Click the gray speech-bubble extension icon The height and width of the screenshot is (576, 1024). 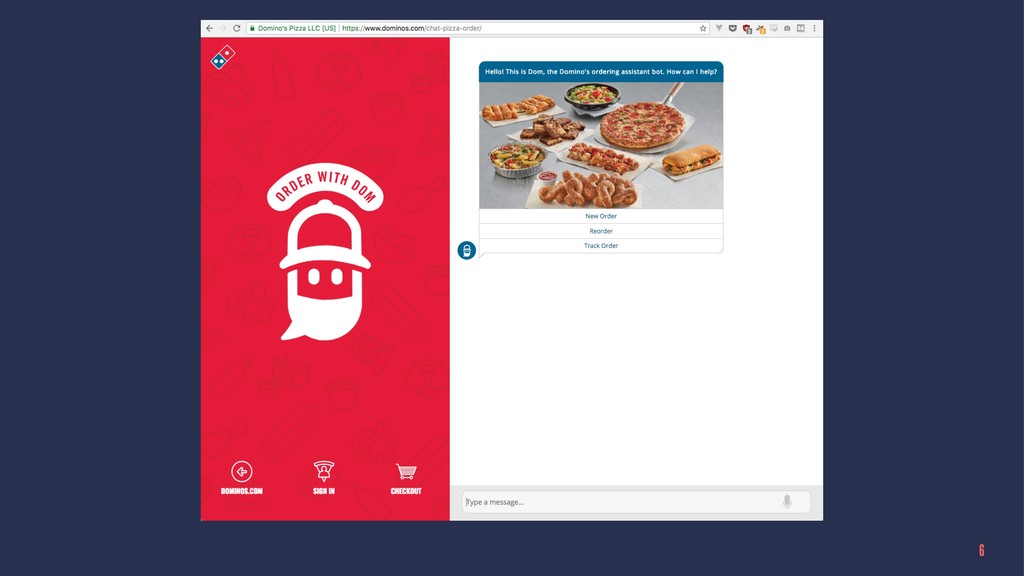pos(774,28)
